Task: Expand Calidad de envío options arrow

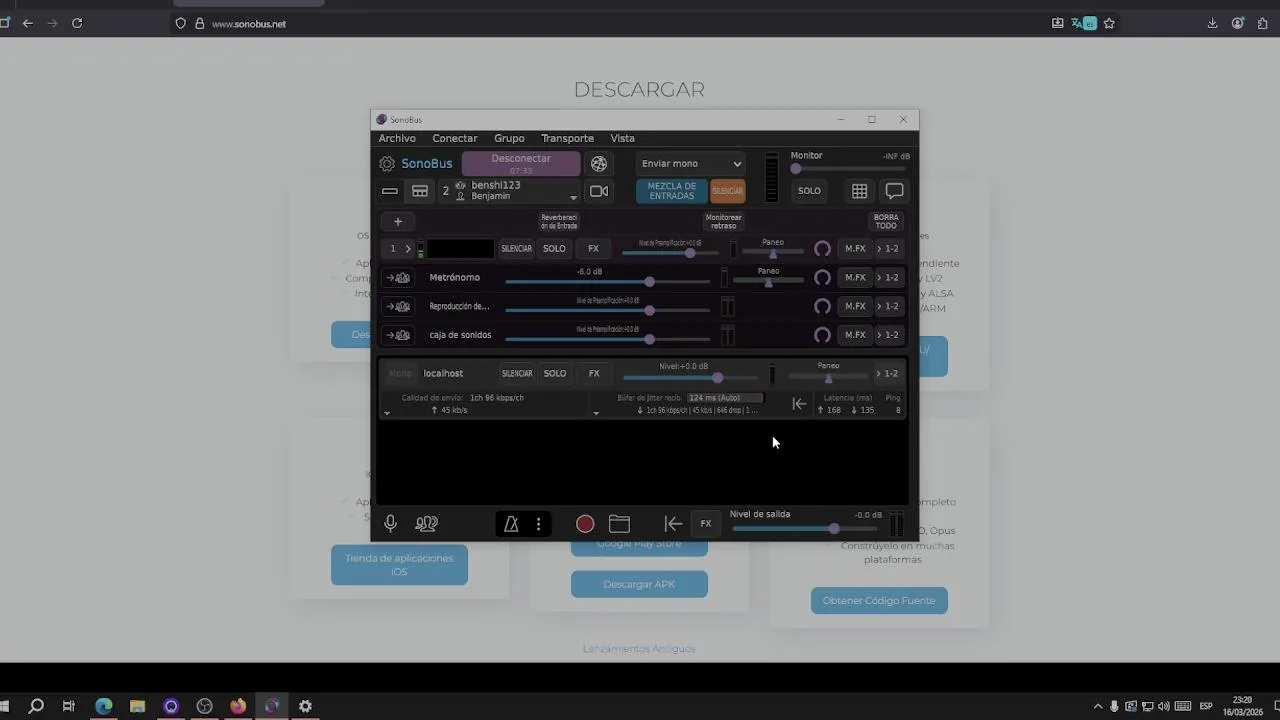Action: tap(387, 412)
